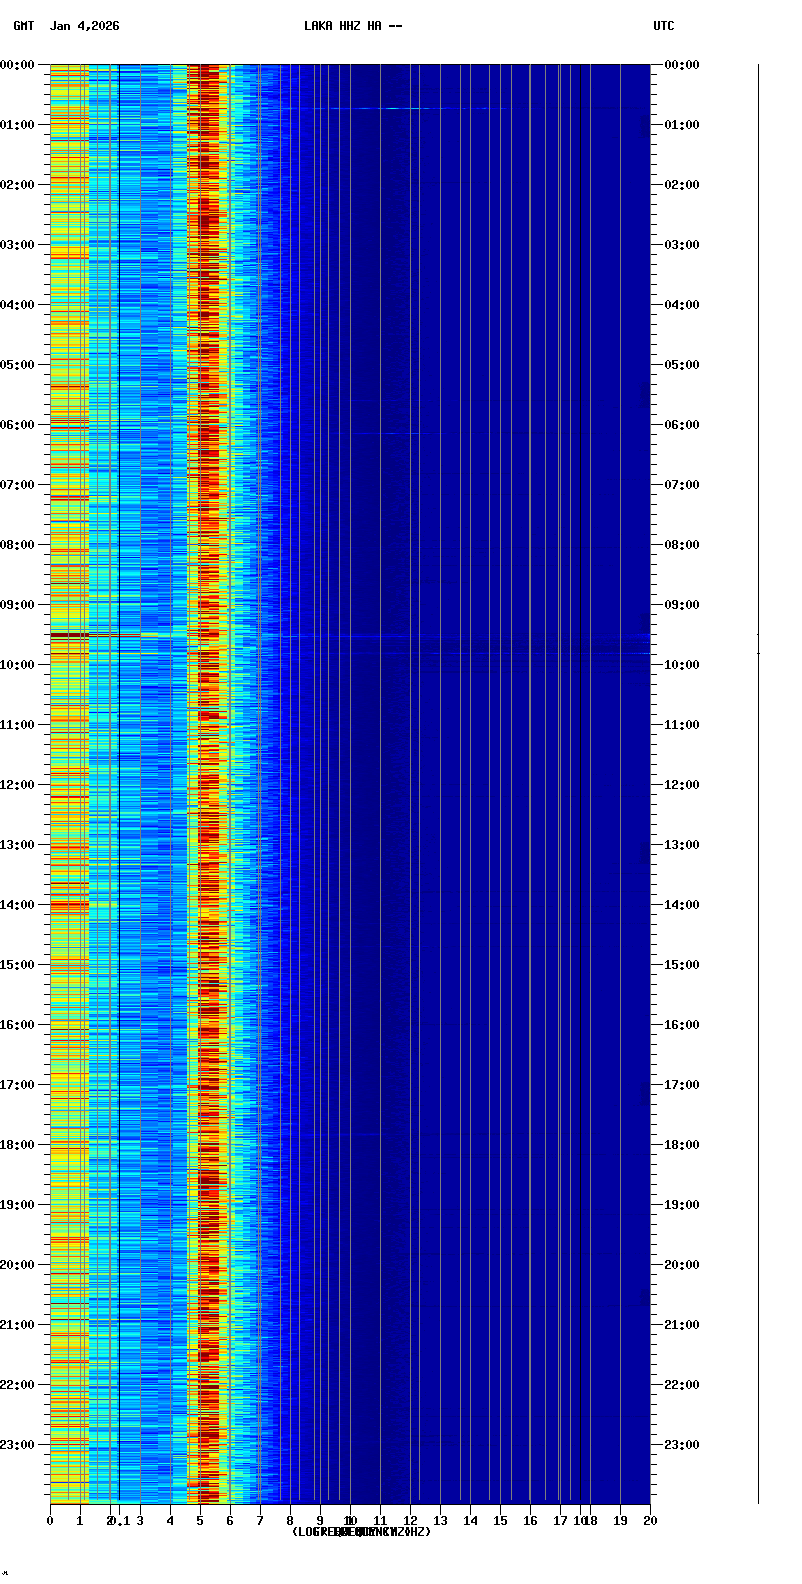Click the 03:00 marker on left time axis
This screenshot has height=1584, width=802.
point(18,245)
